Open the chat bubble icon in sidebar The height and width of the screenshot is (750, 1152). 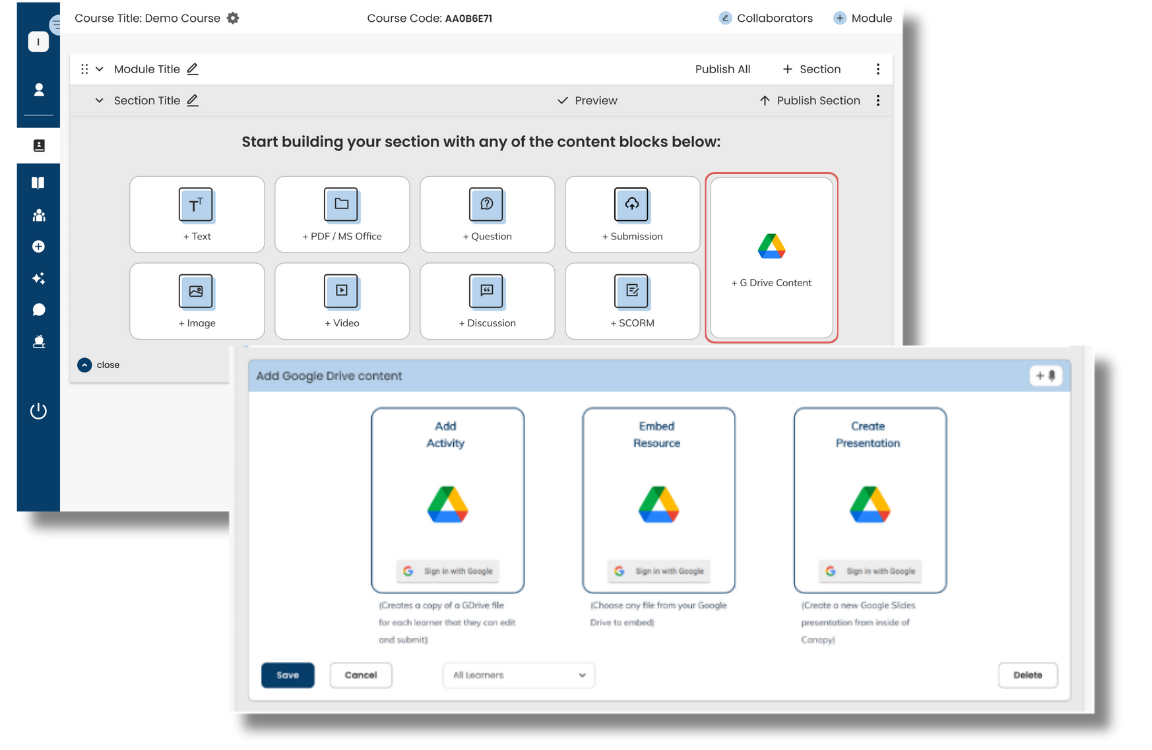pyautogui.click(x=39, y=310)
